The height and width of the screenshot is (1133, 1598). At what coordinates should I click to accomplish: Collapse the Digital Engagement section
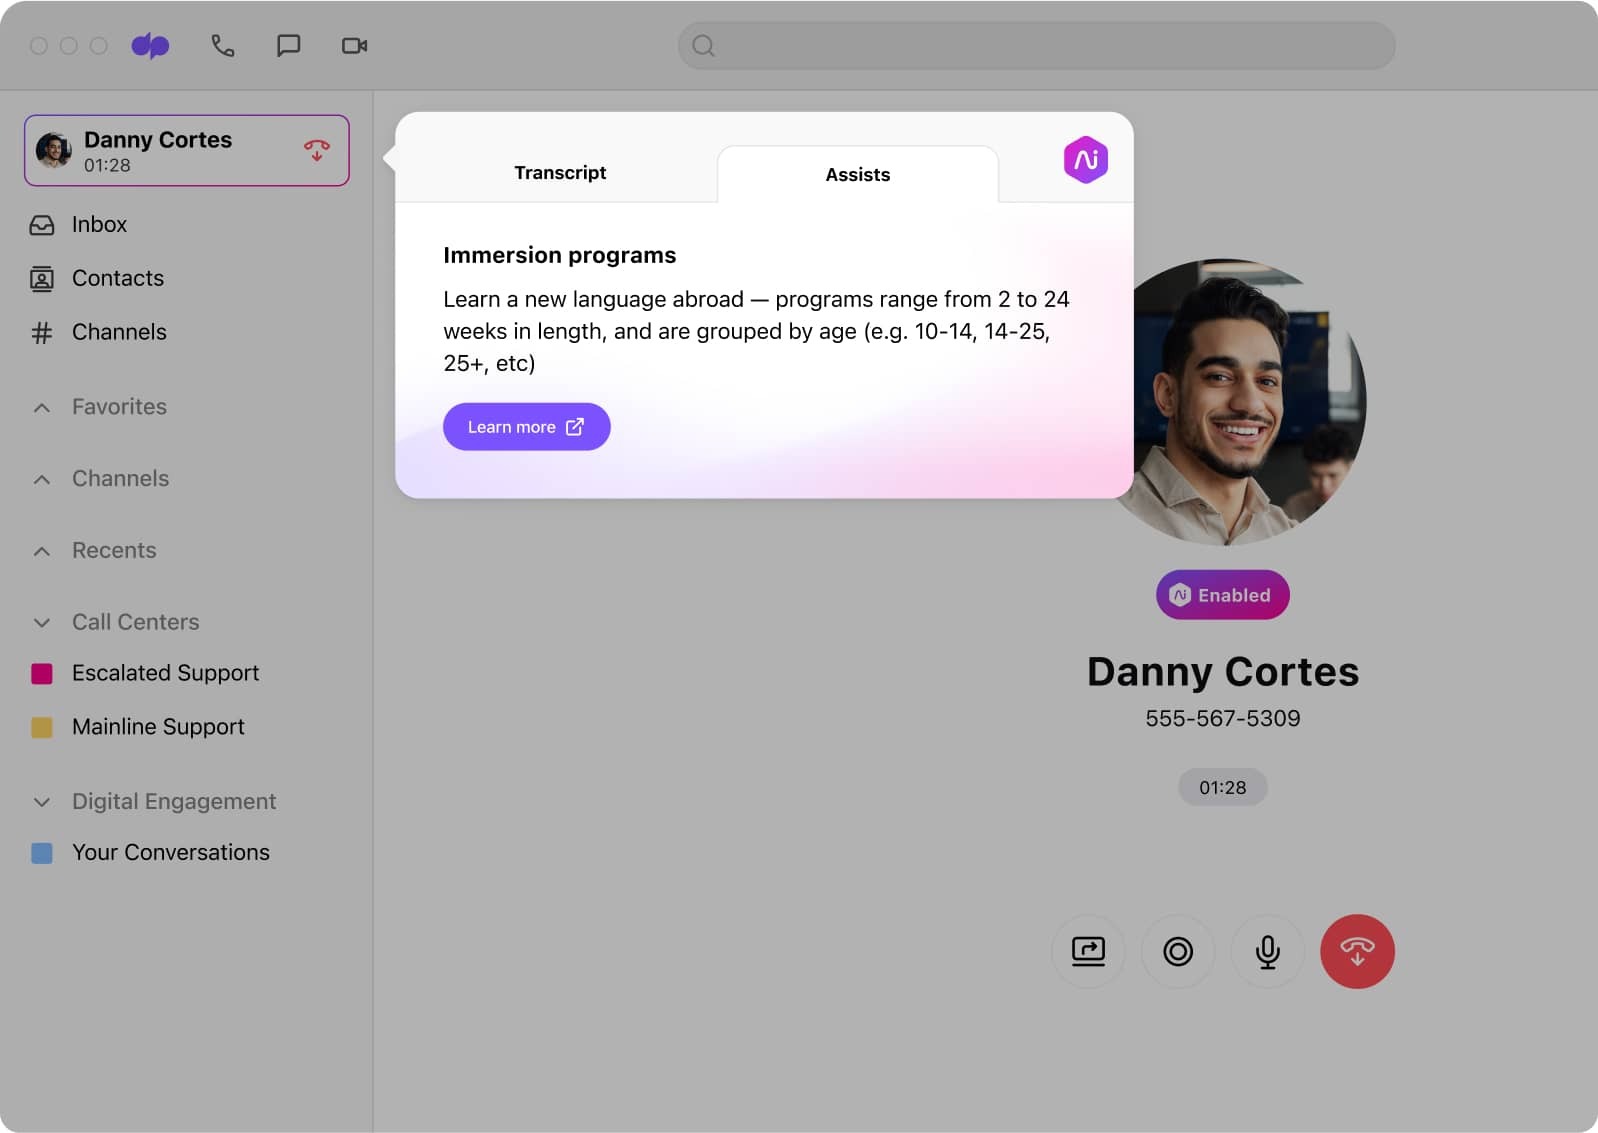(42, 802)
